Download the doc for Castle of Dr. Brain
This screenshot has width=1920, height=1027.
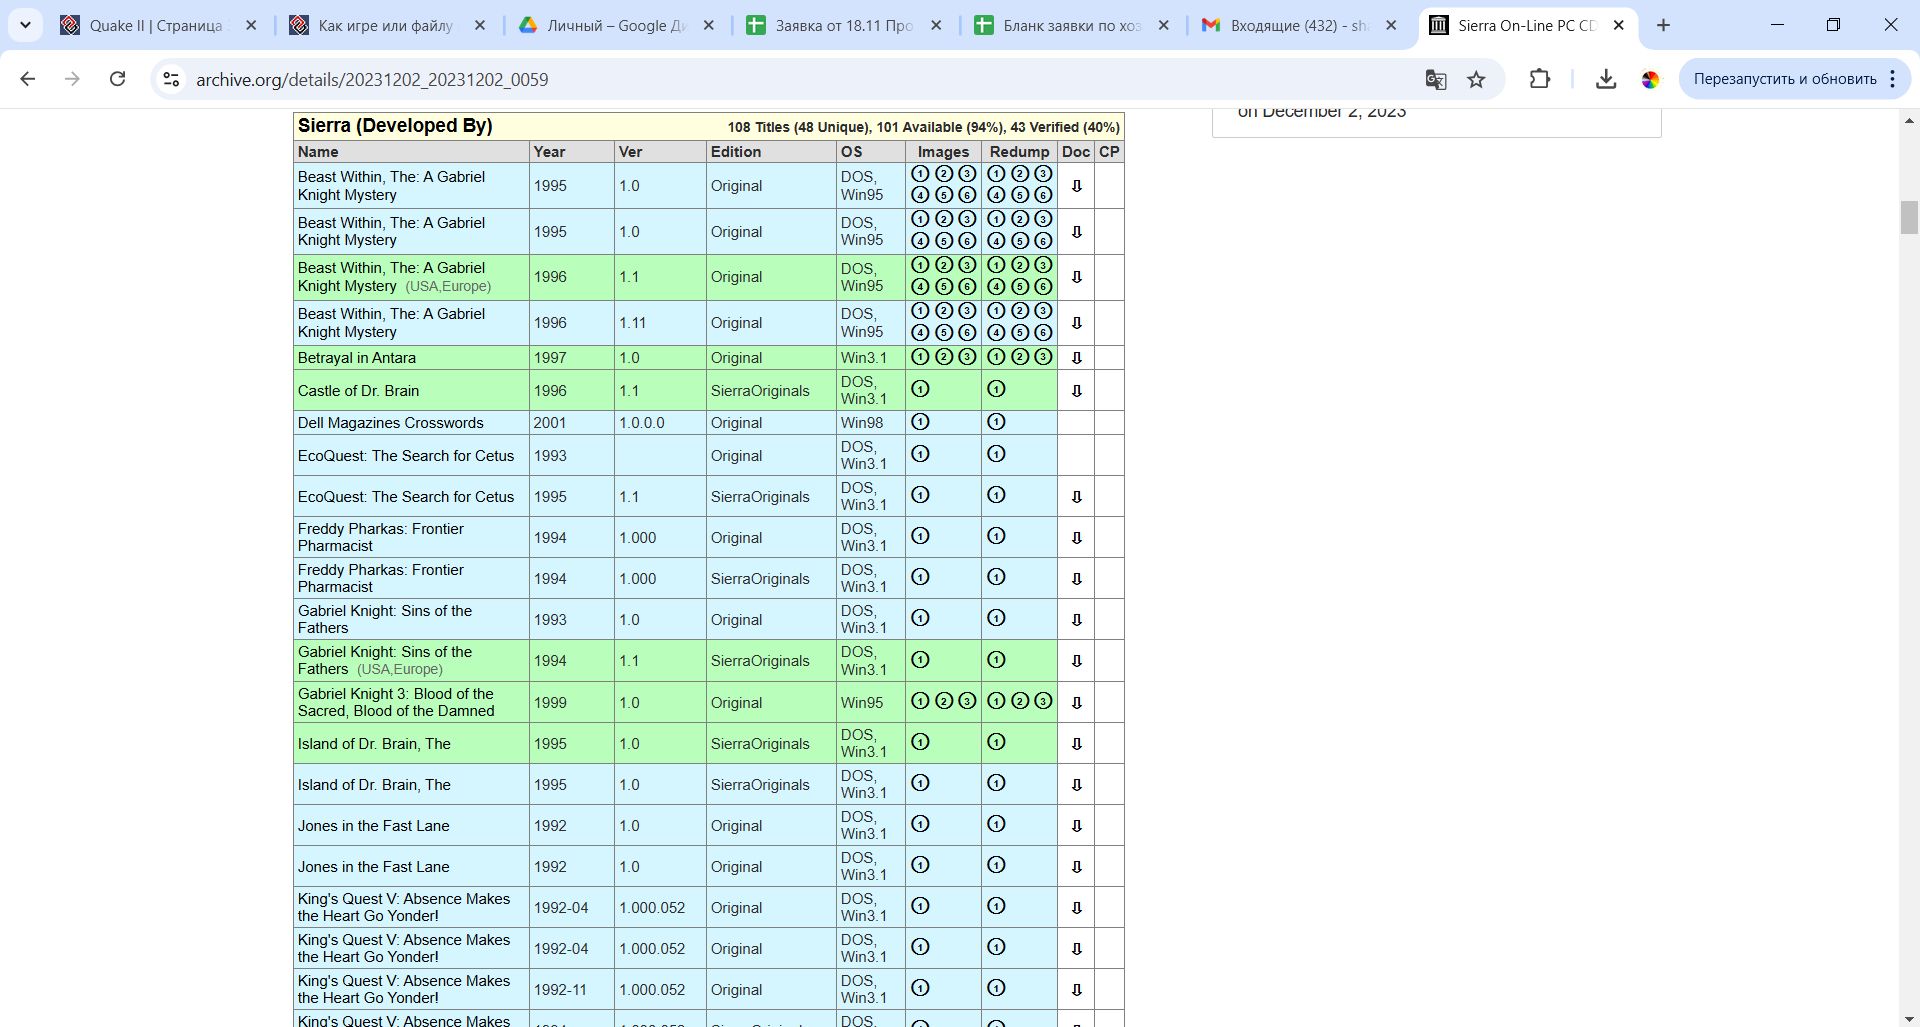click(x=1077, y=391)
